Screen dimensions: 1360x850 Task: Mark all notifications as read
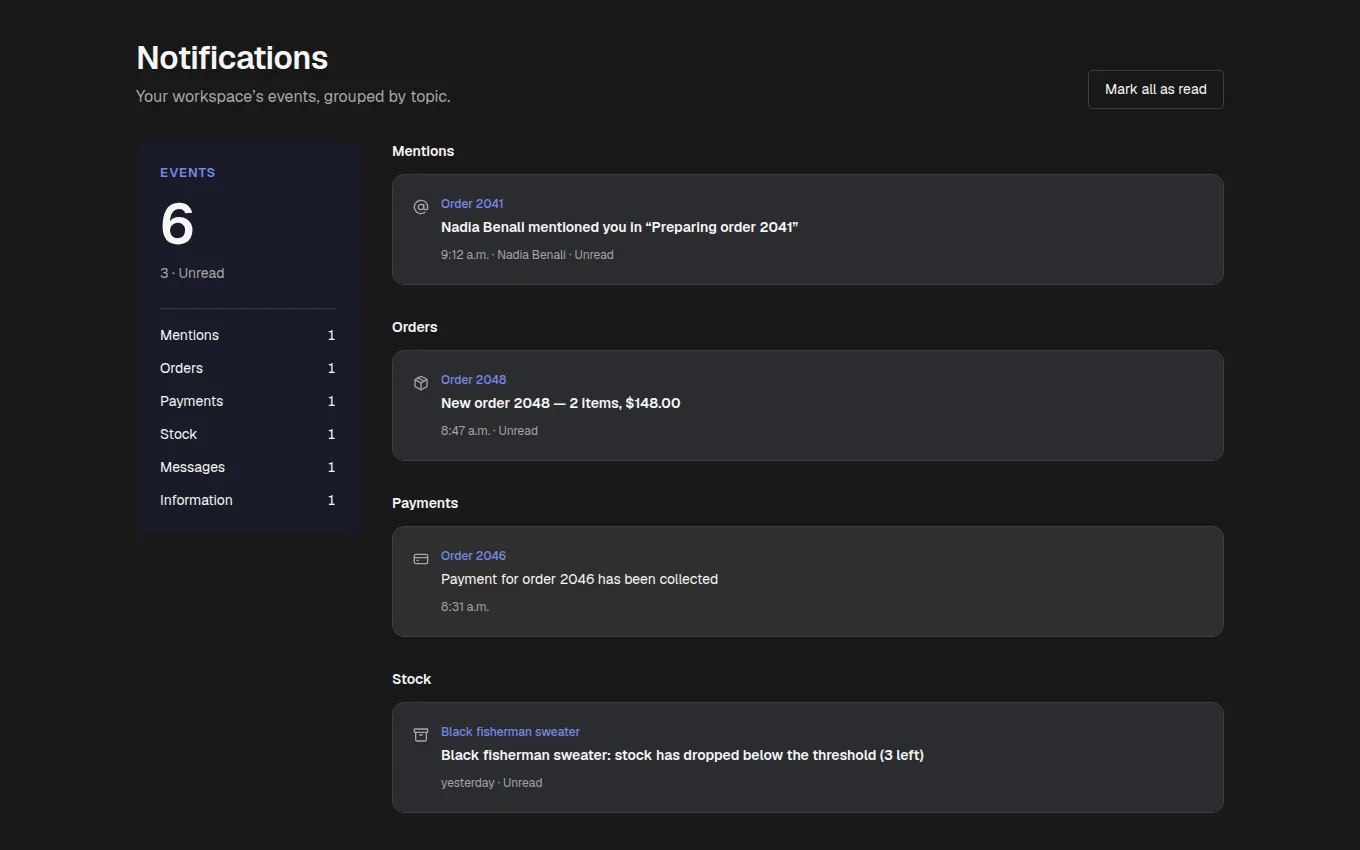(x=1155, y=89)
